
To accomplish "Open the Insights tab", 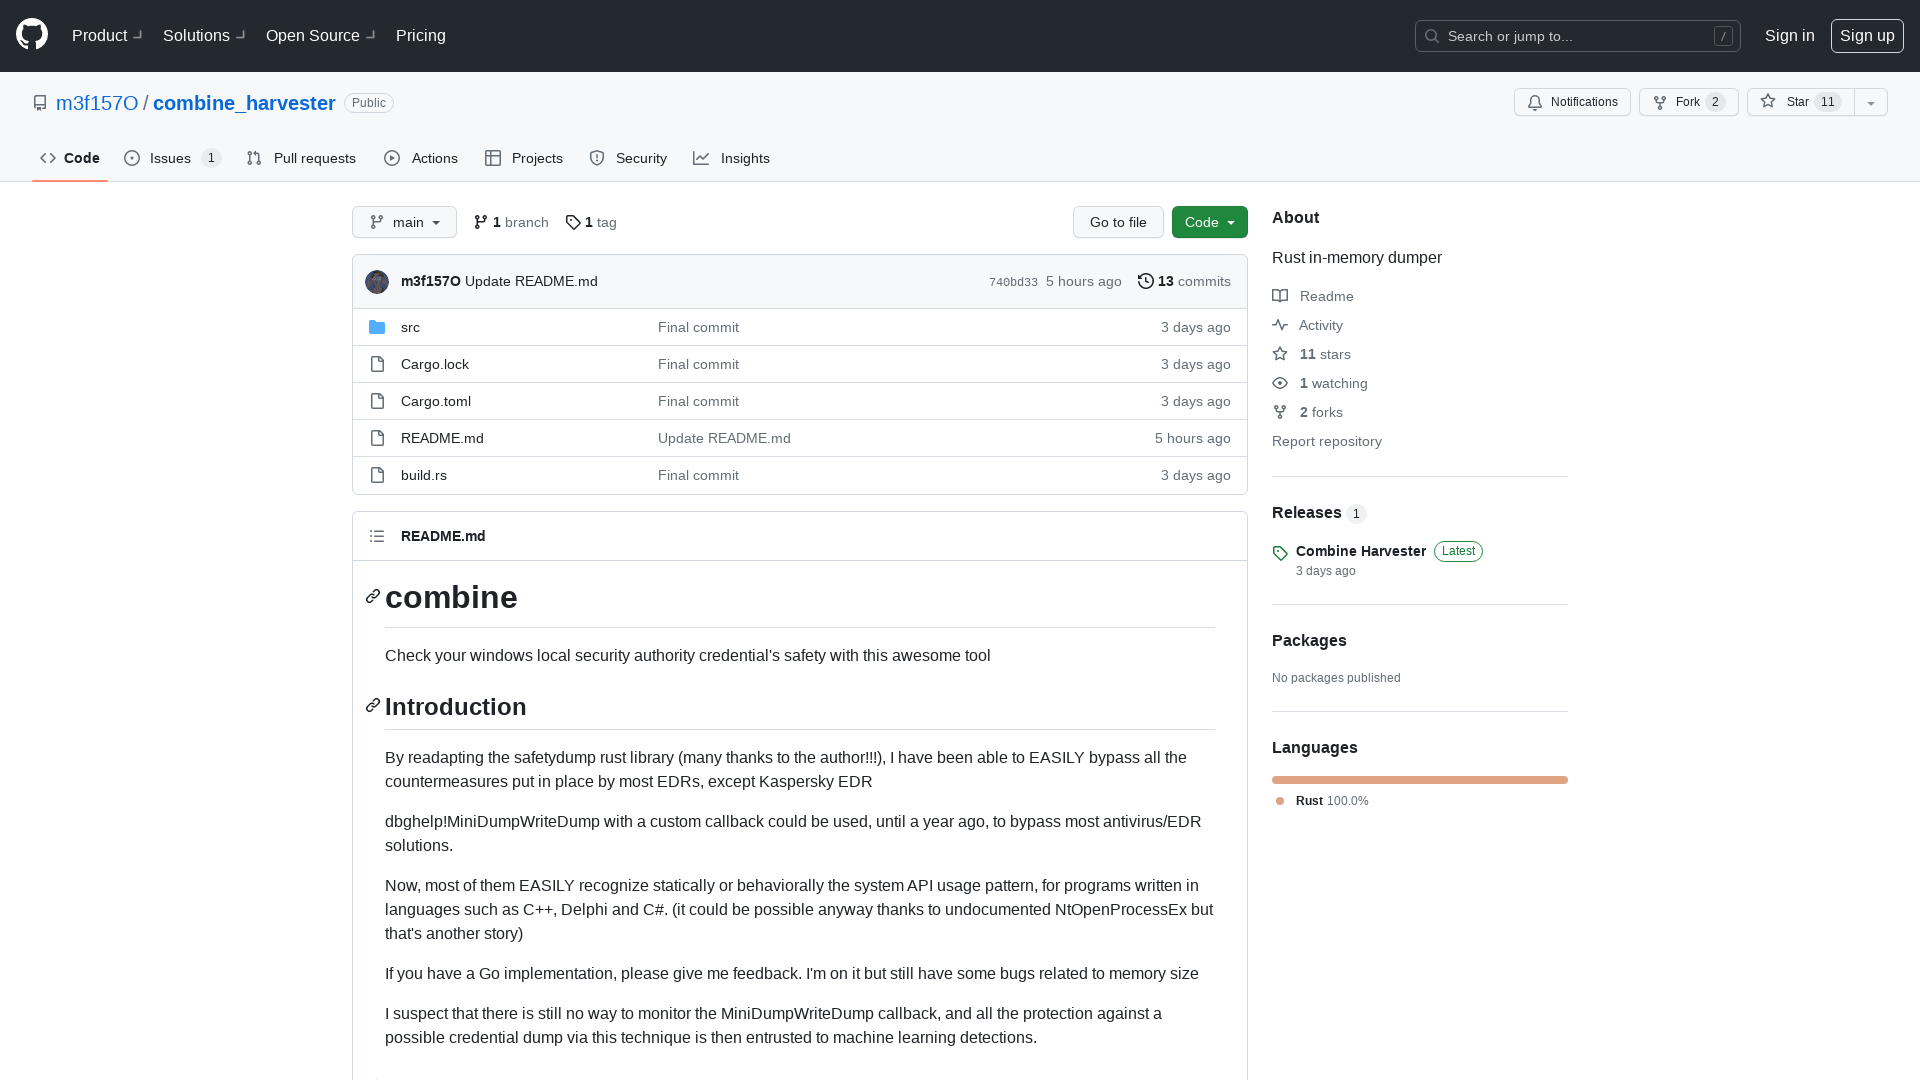I will point(731,158).
